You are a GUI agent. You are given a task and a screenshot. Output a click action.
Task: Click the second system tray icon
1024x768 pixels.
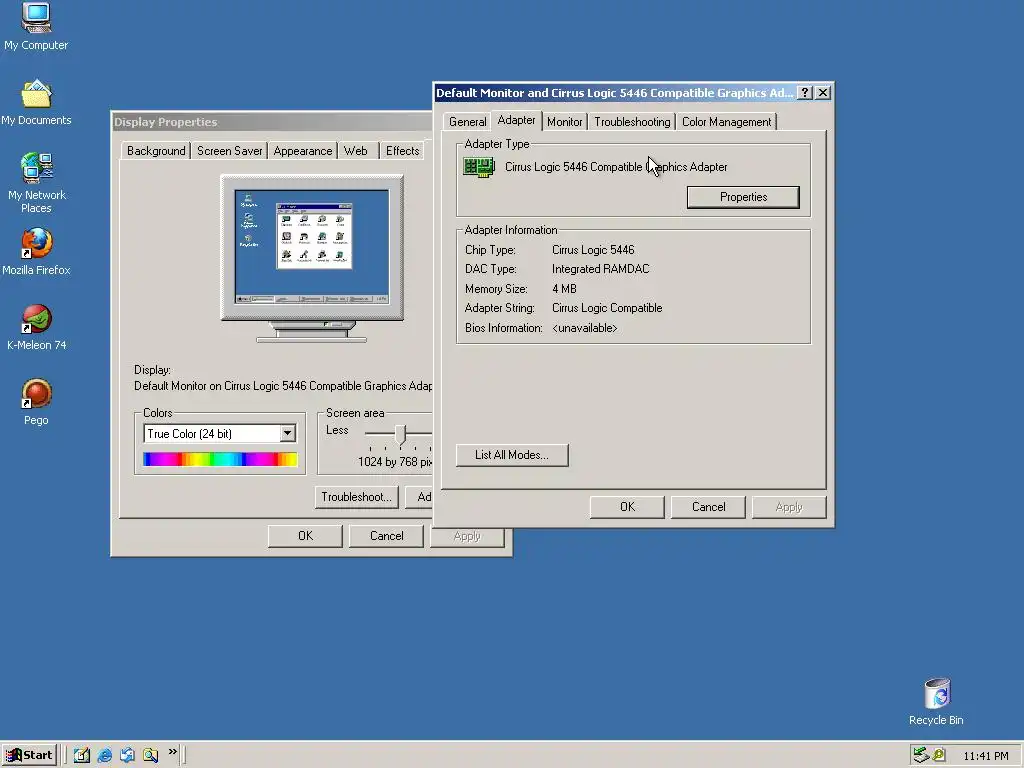939,755
